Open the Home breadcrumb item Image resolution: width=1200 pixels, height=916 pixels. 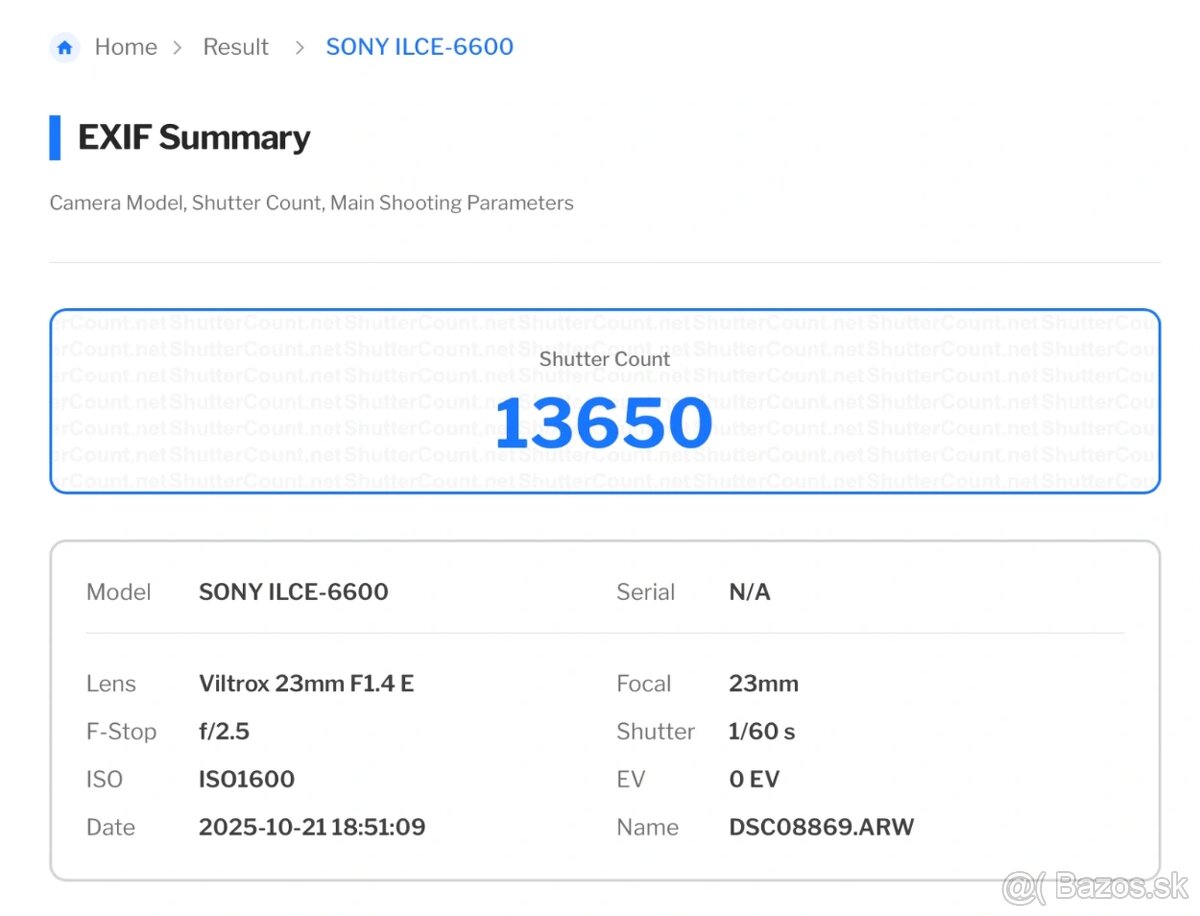pyautogui.click(x=126, y=46)
